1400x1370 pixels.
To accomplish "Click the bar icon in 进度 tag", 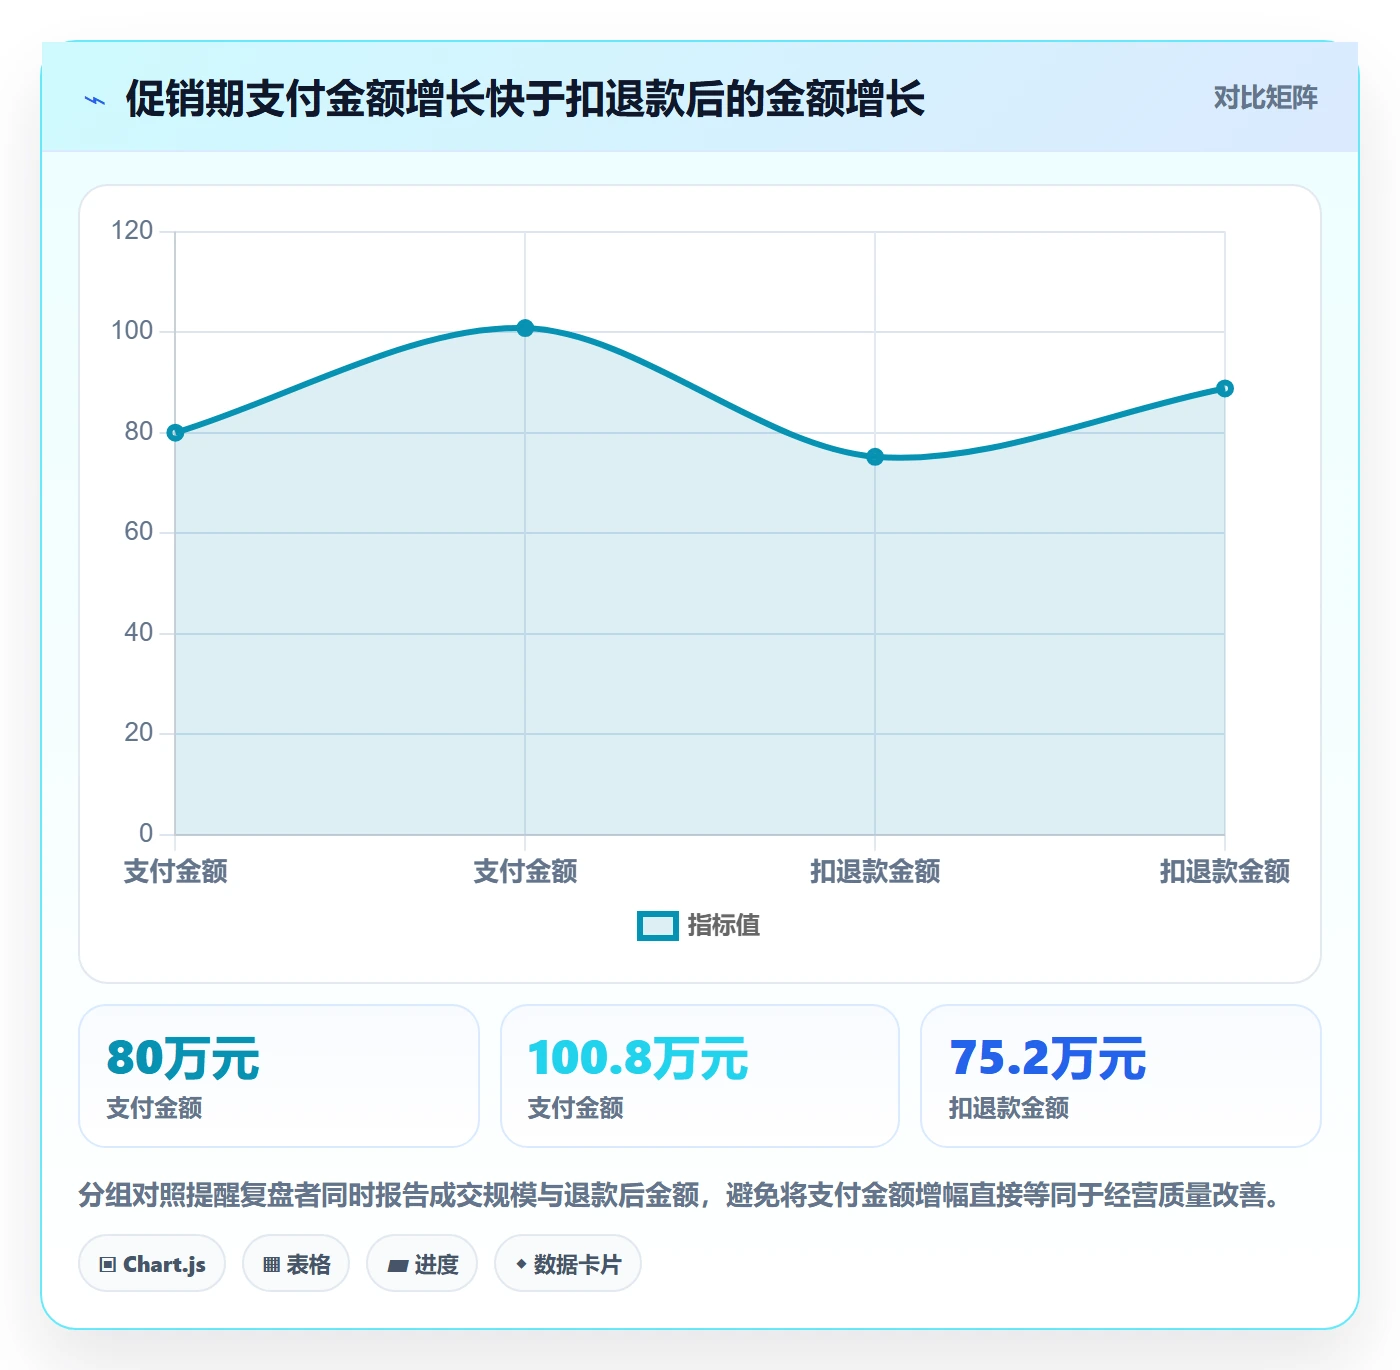I will coord(397,1266).
